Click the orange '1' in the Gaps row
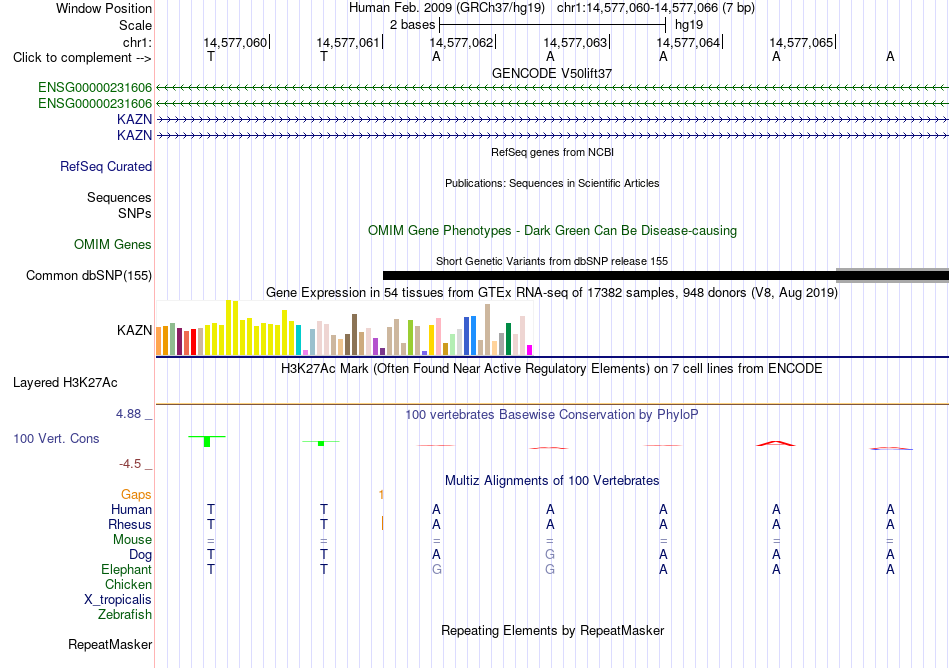Viewport: 950px width, 668px height. (x=381, y=495)
